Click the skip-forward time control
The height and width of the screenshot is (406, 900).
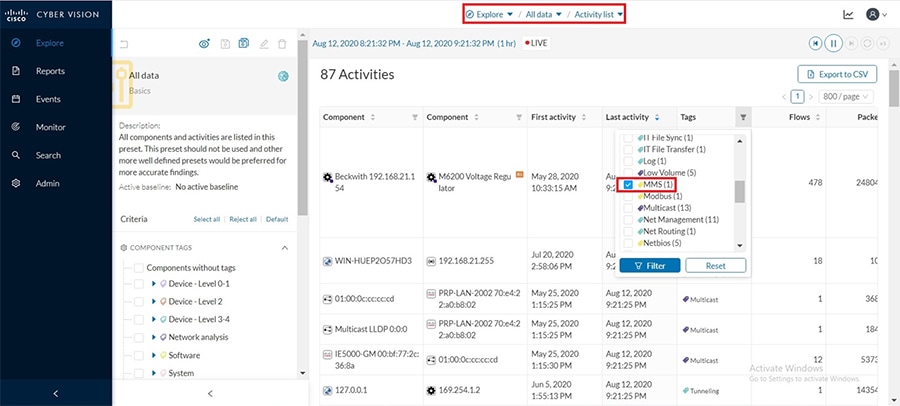point(852,43)
